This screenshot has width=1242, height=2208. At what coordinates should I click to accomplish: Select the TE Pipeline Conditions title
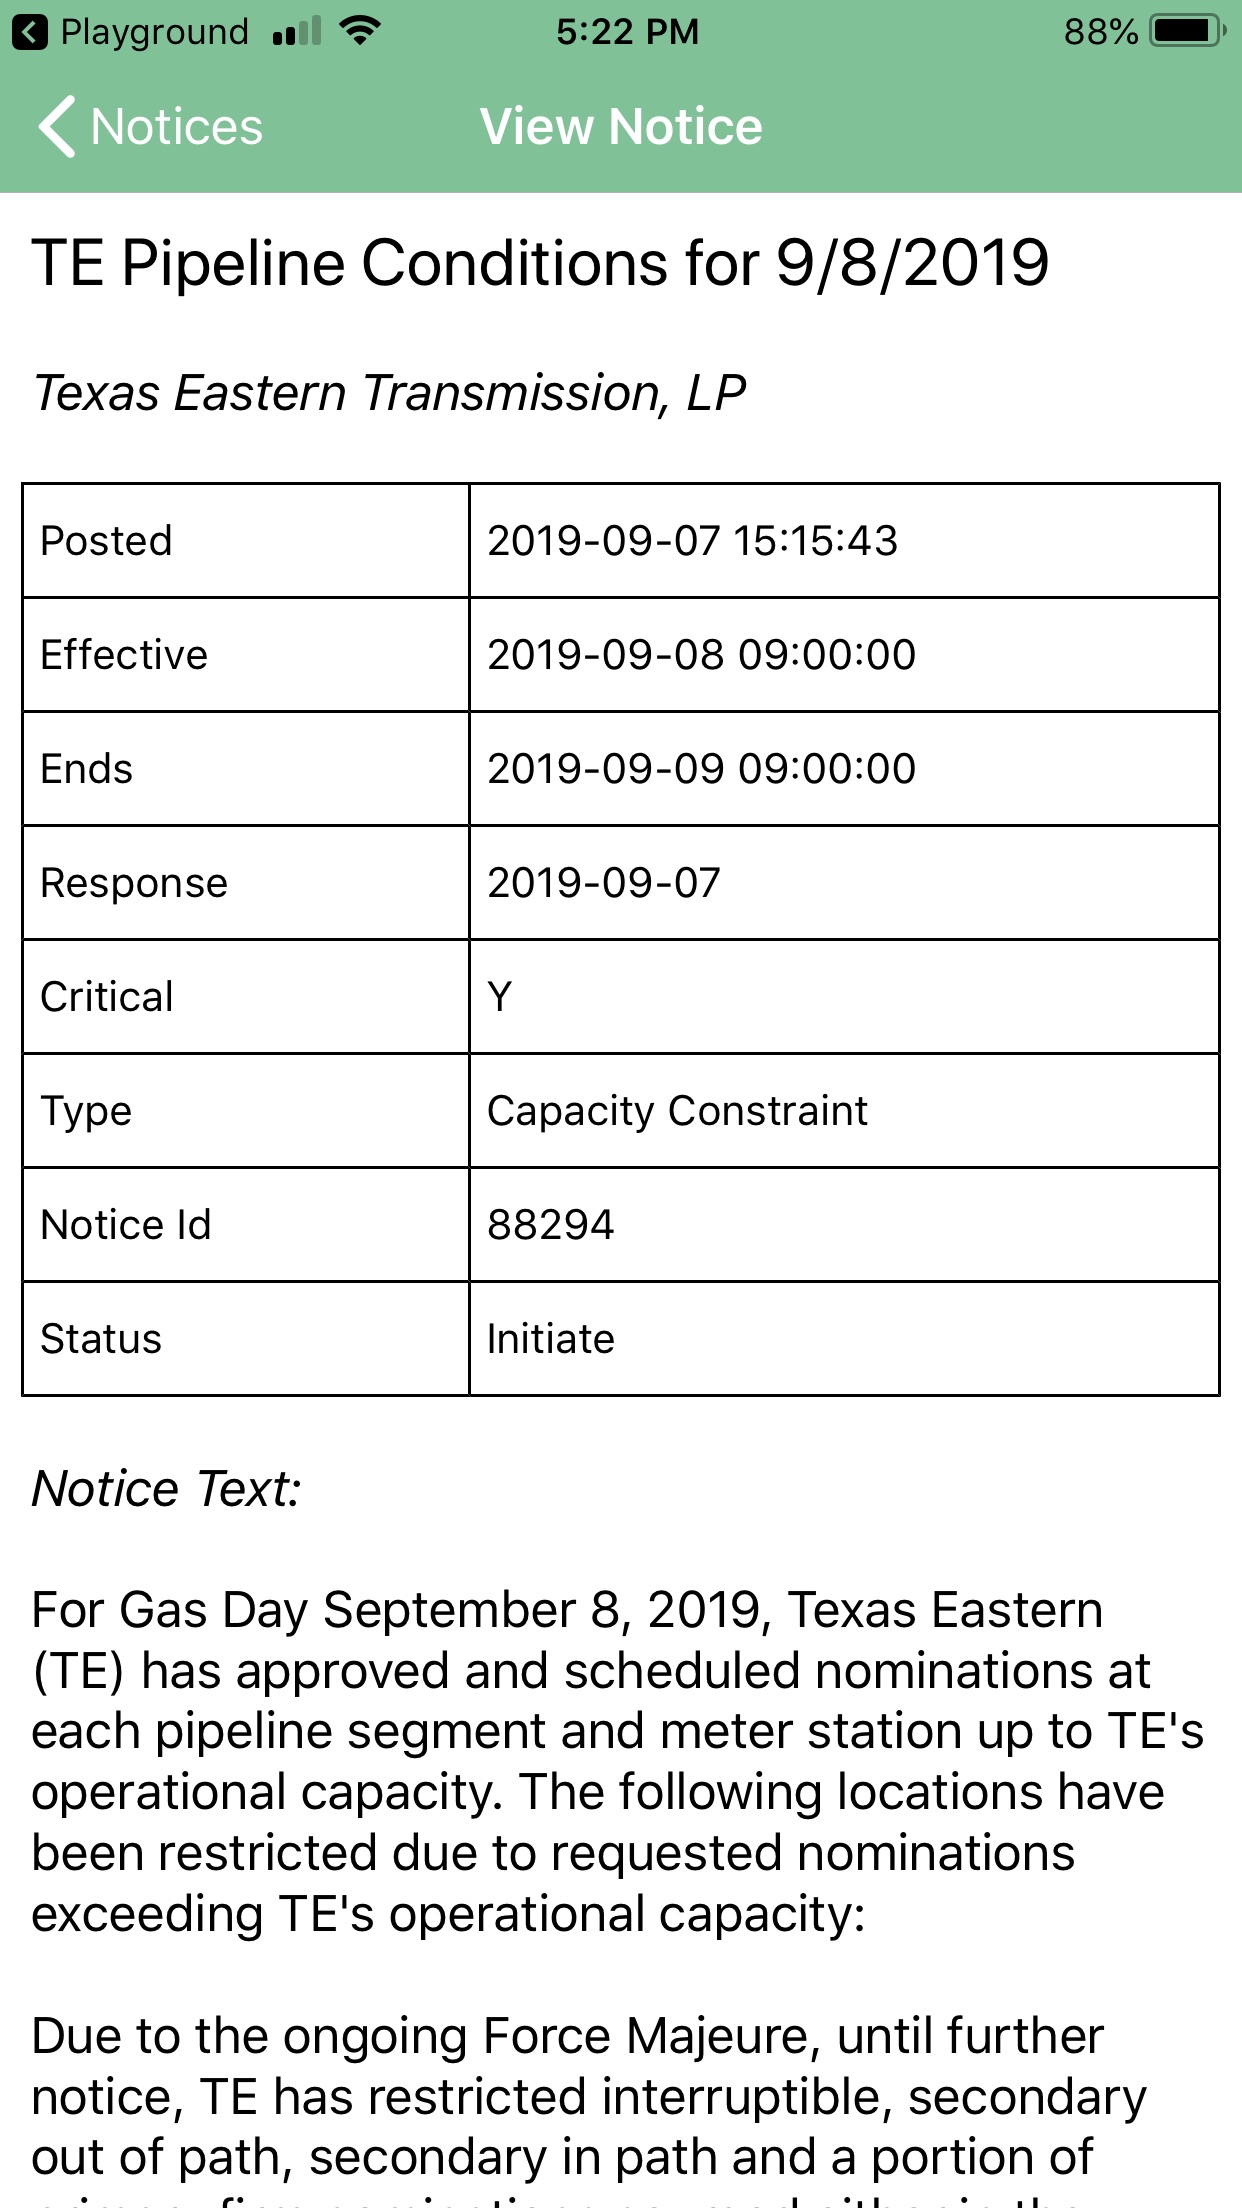pos(540,263)
